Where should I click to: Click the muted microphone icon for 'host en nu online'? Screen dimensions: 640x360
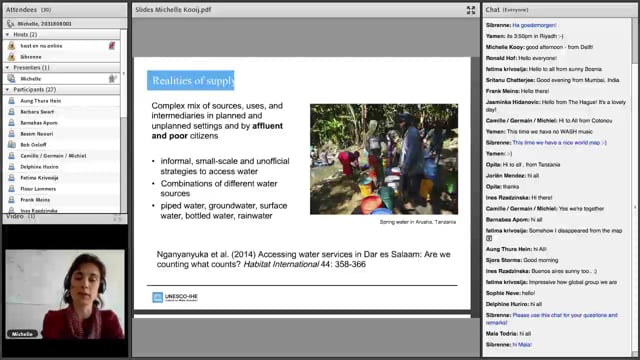112,46
